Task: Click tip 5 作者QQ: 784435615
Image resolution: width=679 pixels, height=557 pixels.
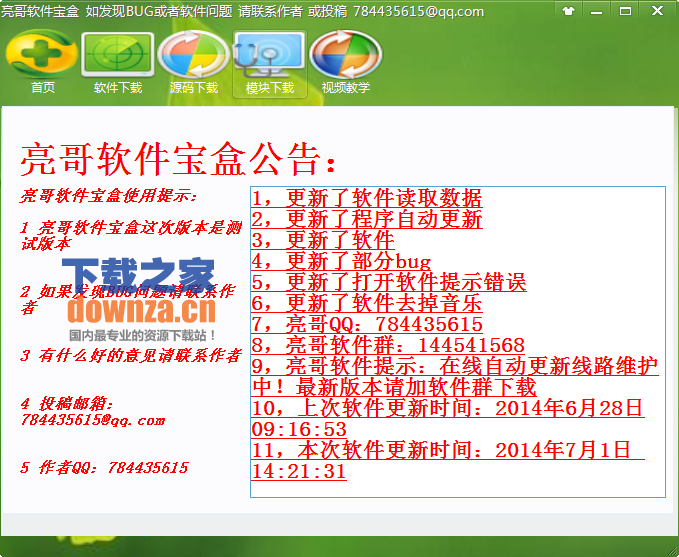Action: point(104,468)
